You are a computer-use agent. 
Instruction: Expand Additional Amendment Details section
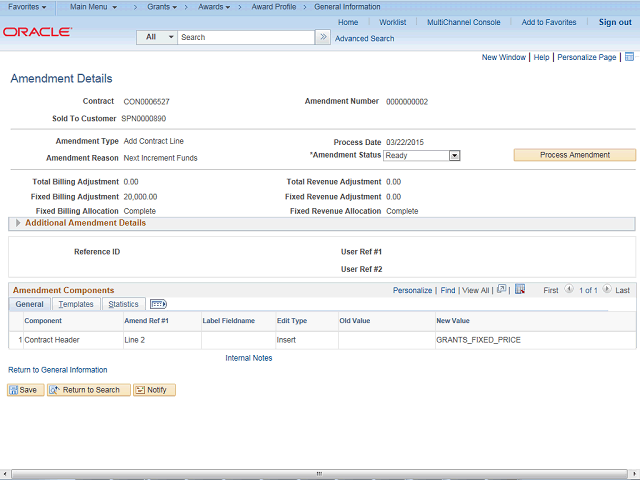click(x=18, y=223)
